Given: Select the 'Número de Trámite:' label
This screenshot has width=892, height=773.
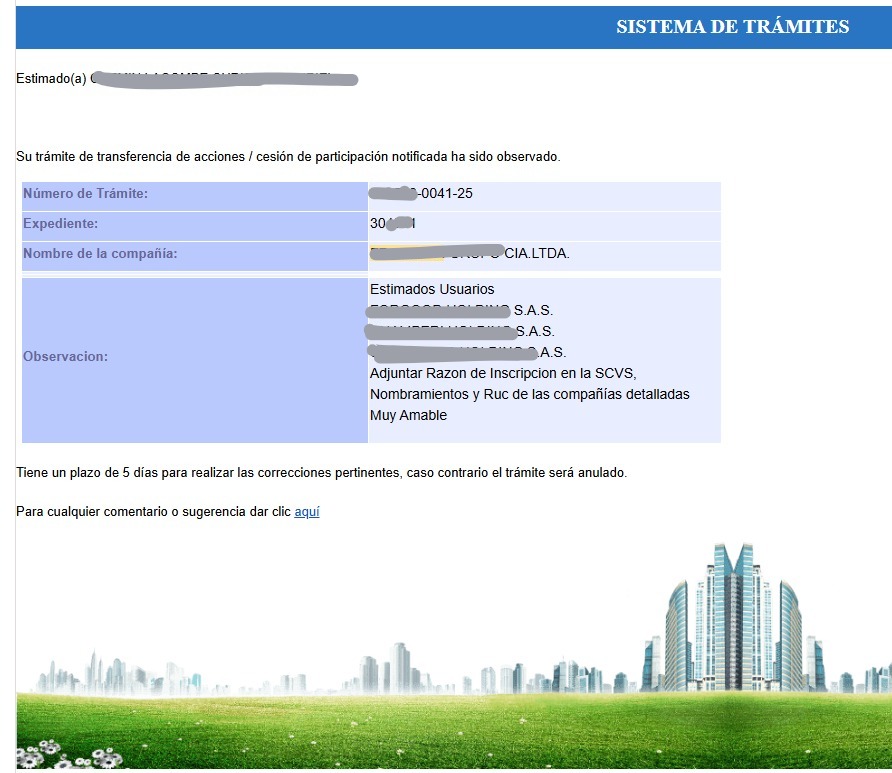Looking at the screenshot, I should [x=85, y=193].
